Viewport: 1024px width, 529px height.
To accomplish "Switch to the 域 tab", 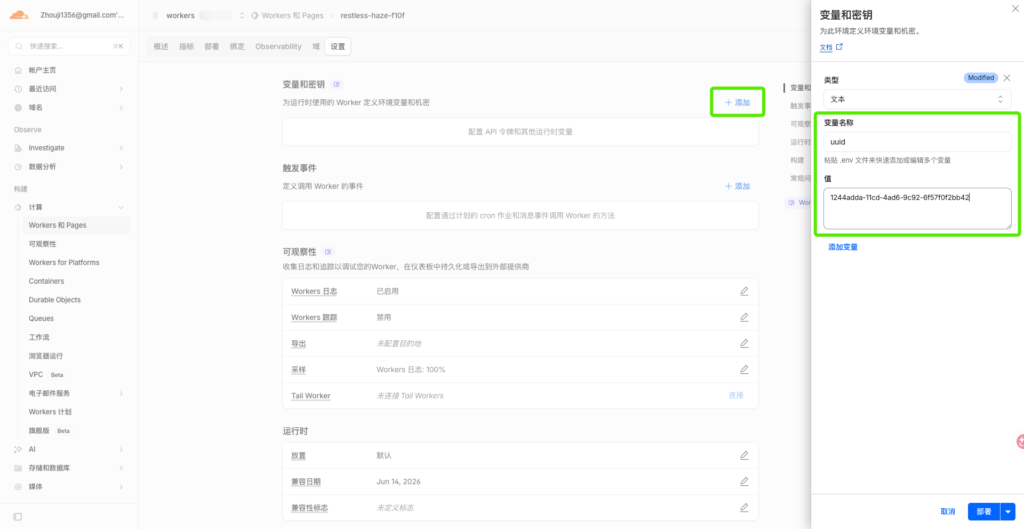I will click(x=316, y=46).
